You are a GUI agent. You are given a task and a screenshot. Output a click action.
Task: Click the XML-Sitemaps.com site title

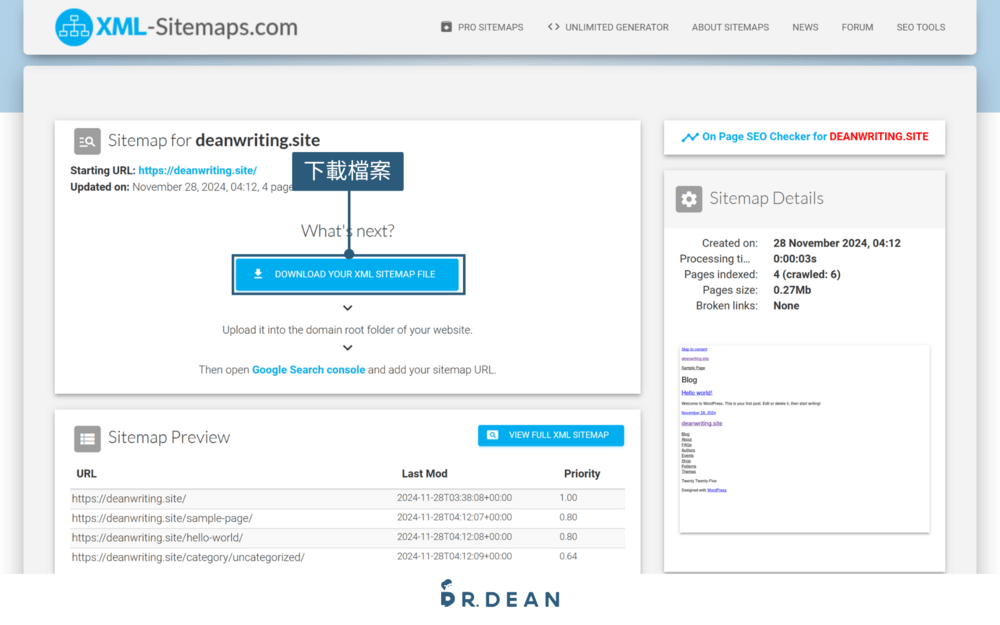click(196, 27)
